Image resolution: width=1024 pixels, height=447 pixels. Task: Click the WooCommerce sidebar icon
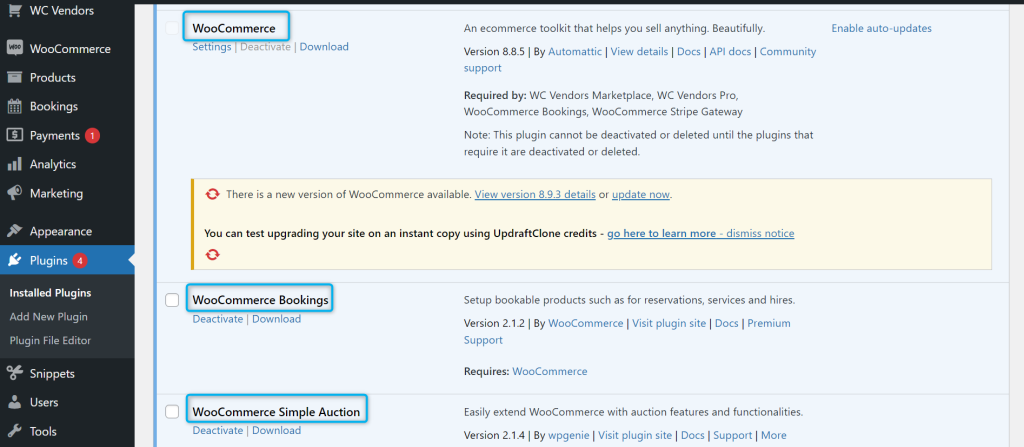(15, 48)
